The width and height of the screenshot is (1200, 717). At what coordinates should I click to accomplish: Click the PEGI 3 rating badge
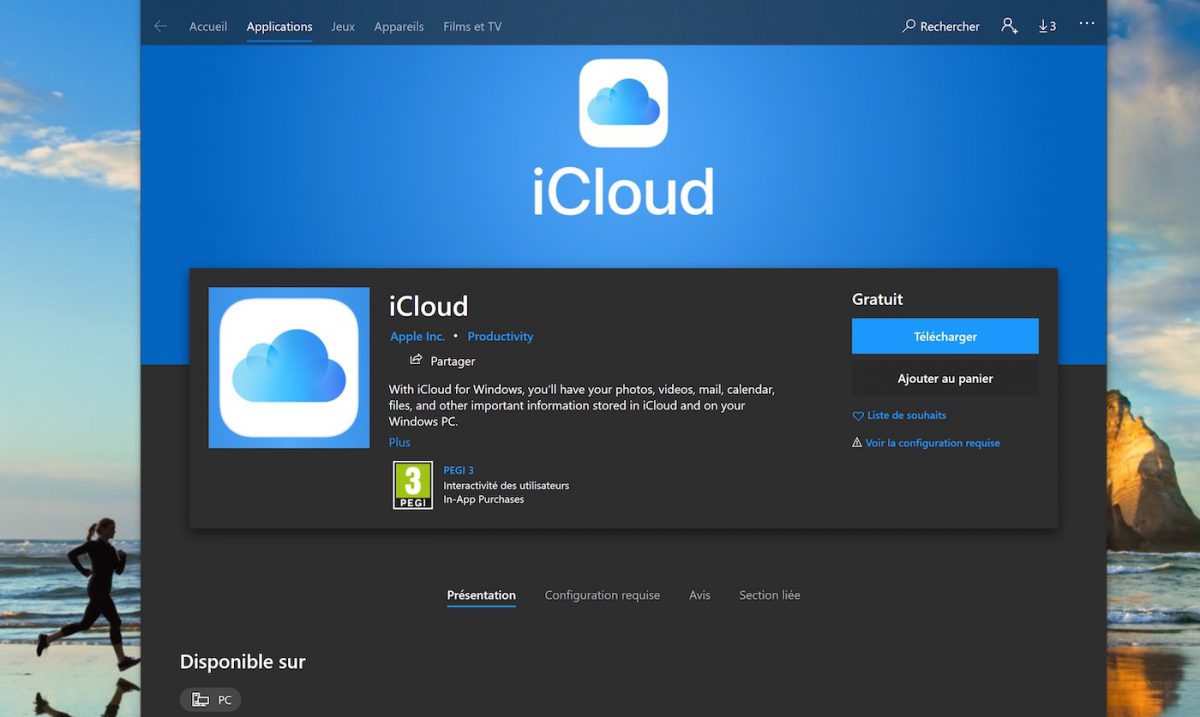[x=412, y=485]
